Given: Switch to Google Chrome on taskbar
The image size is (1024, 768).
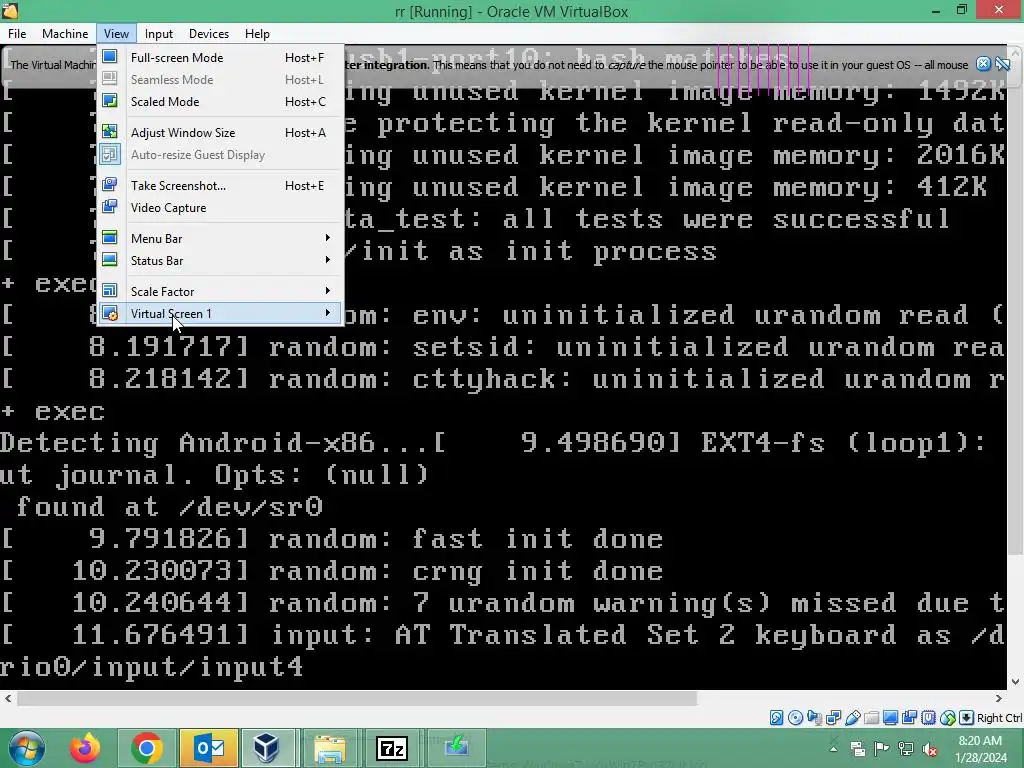Looking at the screenshot, I should (147, 748).
